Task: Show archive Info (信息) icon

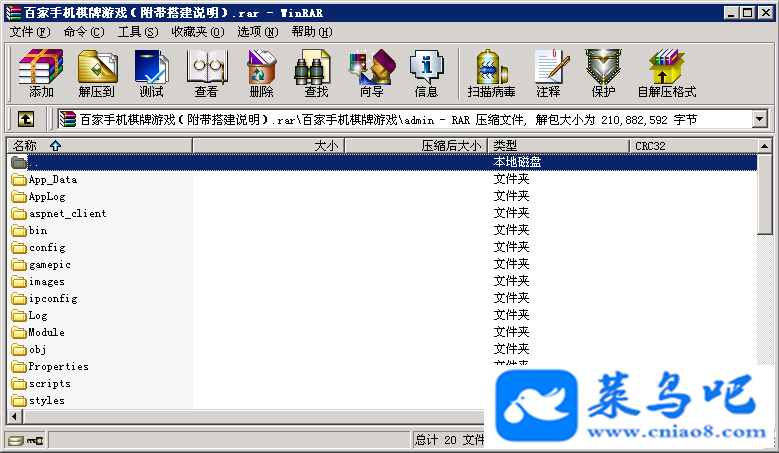Action: (426, 73)
